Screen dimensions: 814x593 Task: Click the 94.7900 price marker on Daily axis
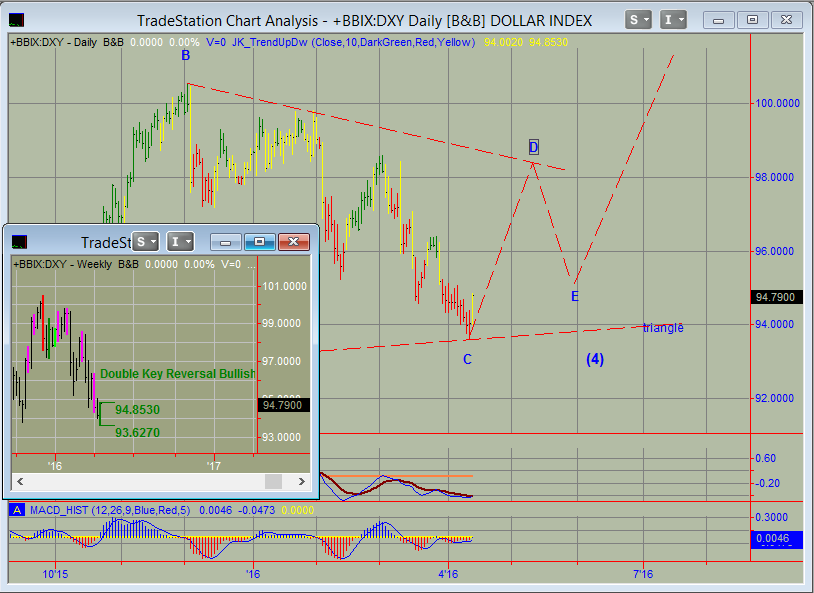(775, 297)
